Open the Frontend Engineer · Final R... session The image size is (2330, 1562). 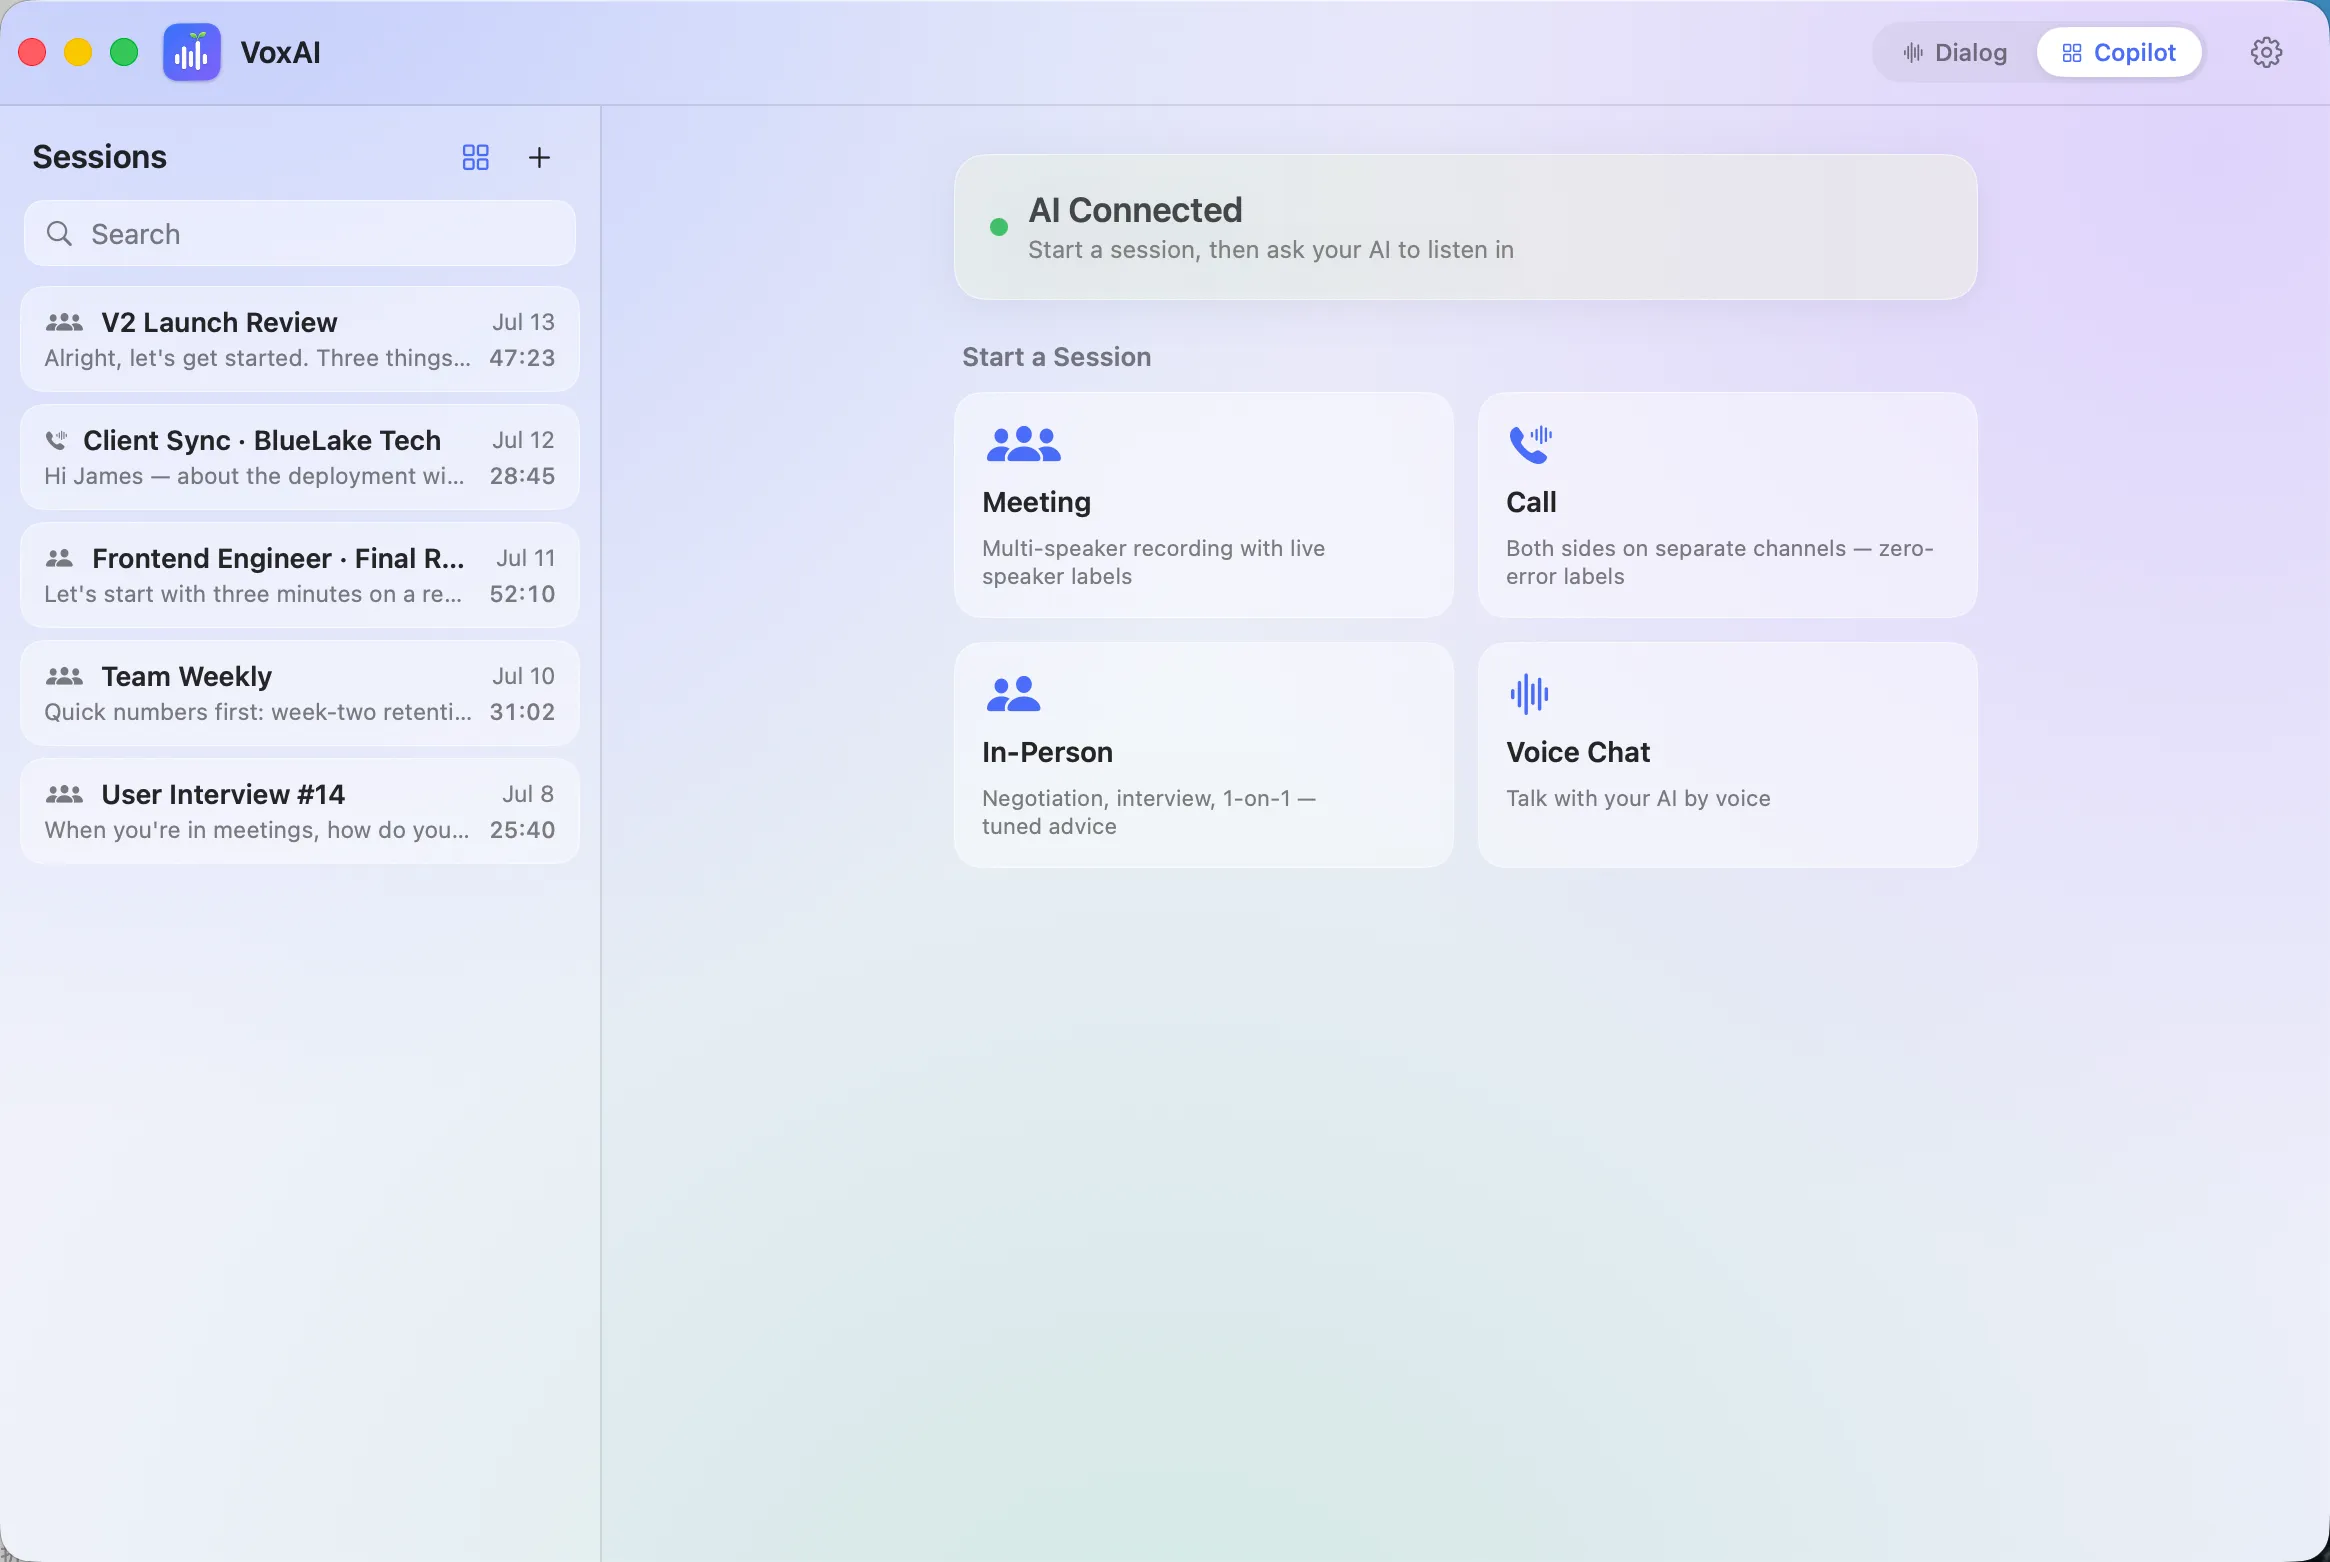[300, 575]
